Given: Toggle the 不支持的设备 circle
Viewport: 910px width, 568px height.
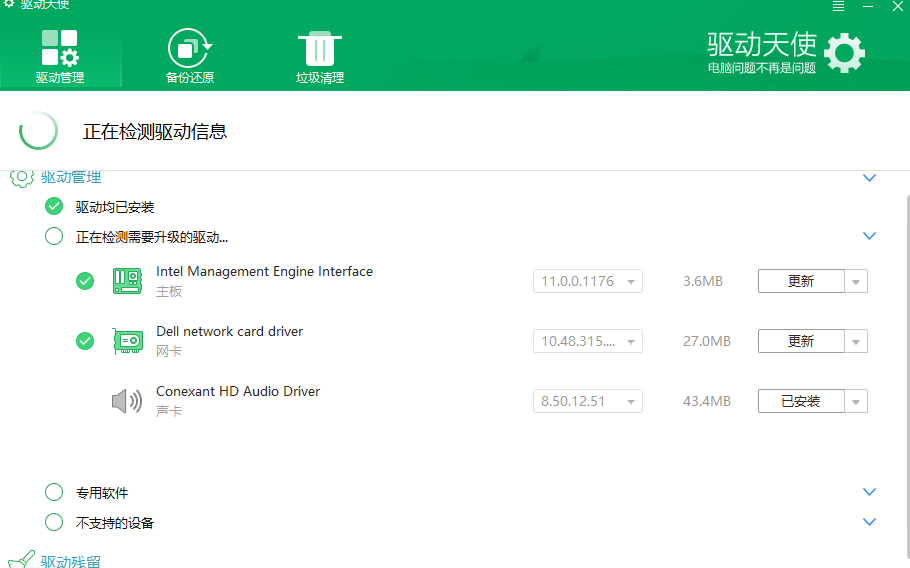Looking at the screenshot, I should tap(54, 522).
